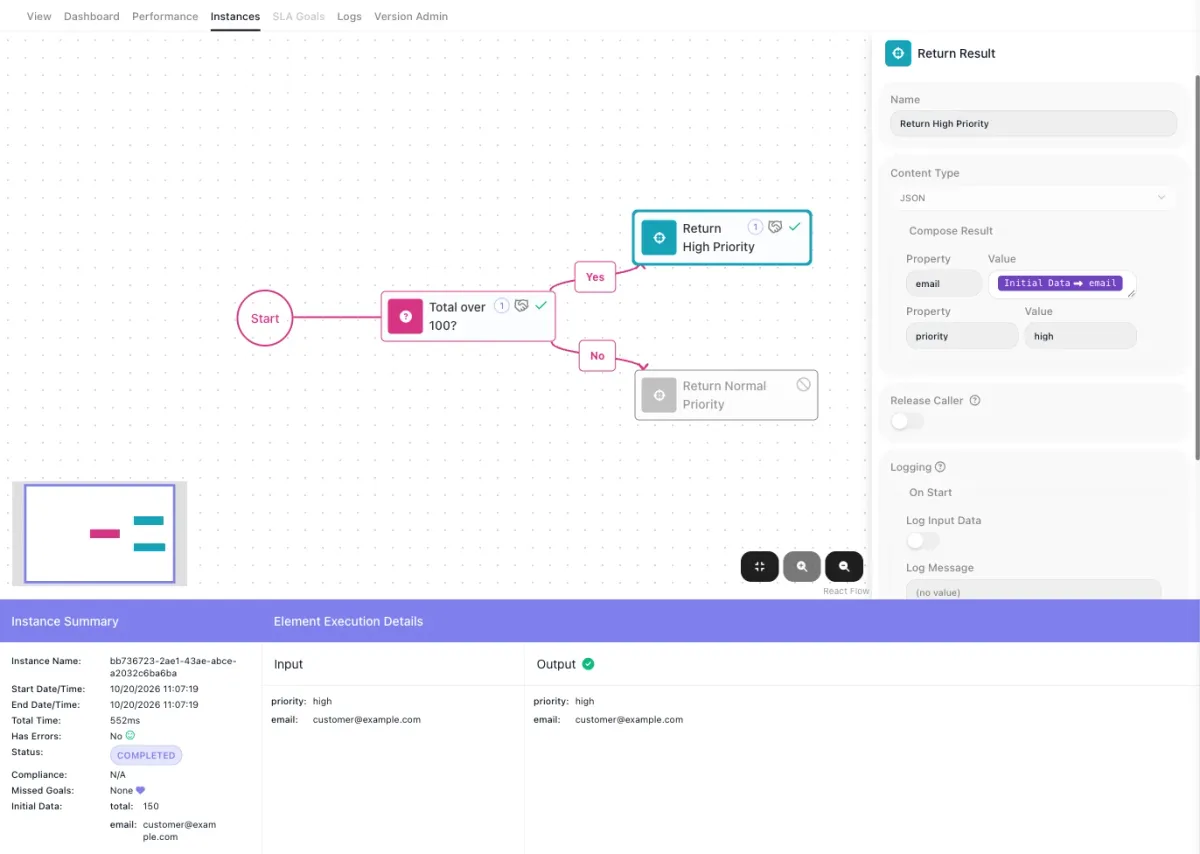Open the Logs tab
The width and height of the screenshot is (1200, 854).
[349, 16]
